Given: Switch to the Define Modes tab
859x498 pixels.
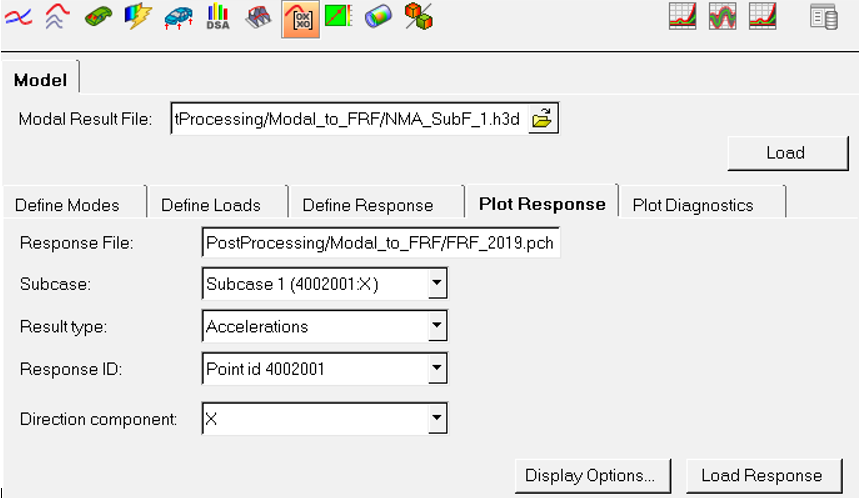Looking at the screenshot, I should (x=67, y=205).
